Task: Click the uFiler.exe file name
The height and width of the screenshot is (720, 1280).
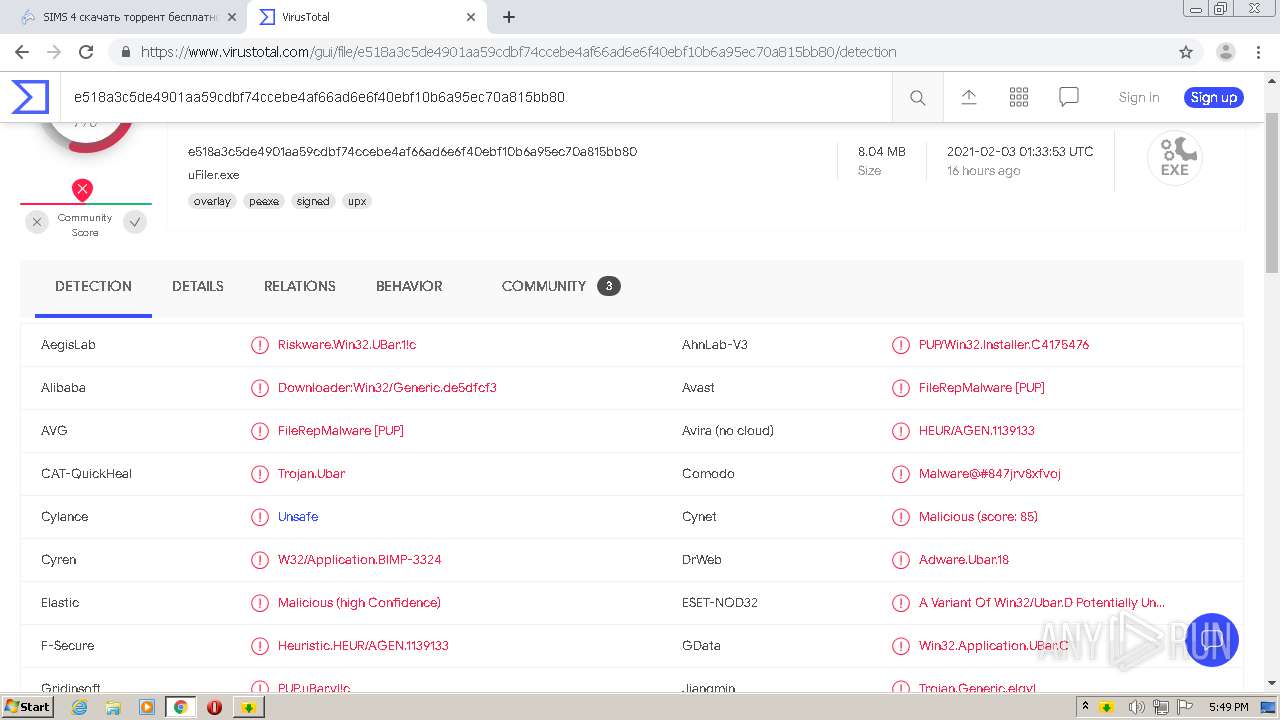Action: coord(213,175)
